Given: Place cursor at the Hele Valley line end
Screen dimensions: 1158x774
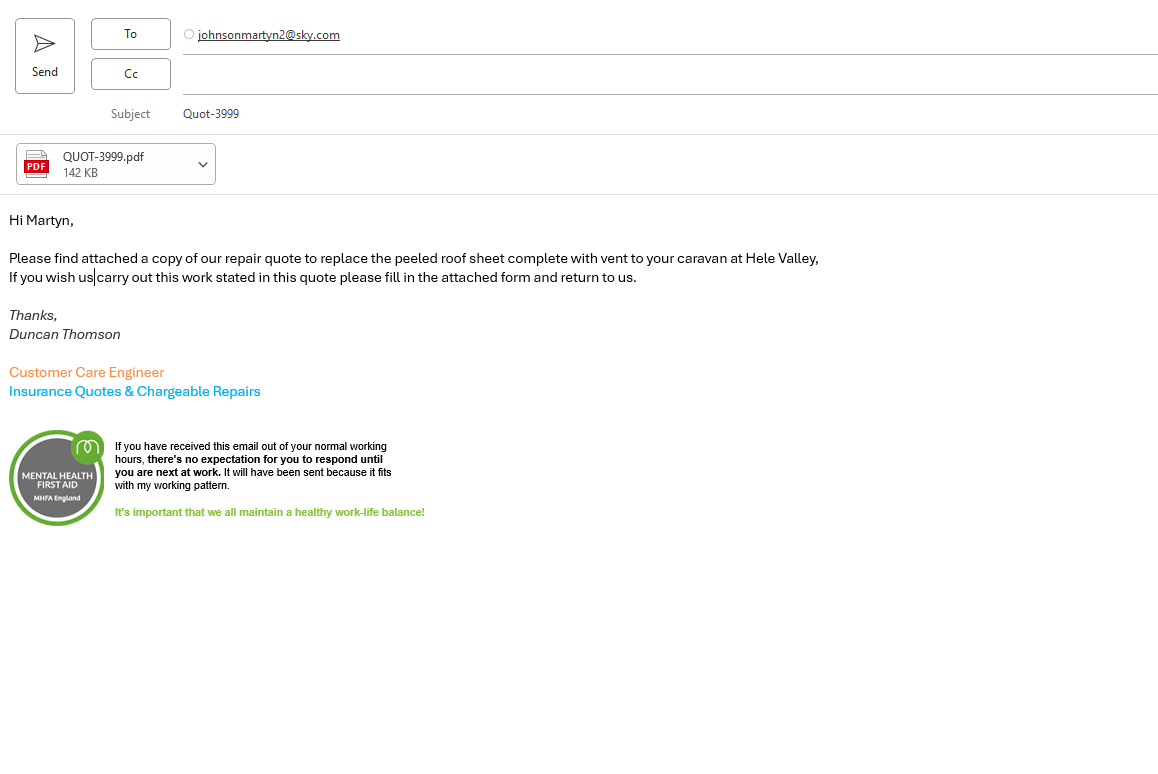Looking at the screenshot, I should click(x=819, y=258).
